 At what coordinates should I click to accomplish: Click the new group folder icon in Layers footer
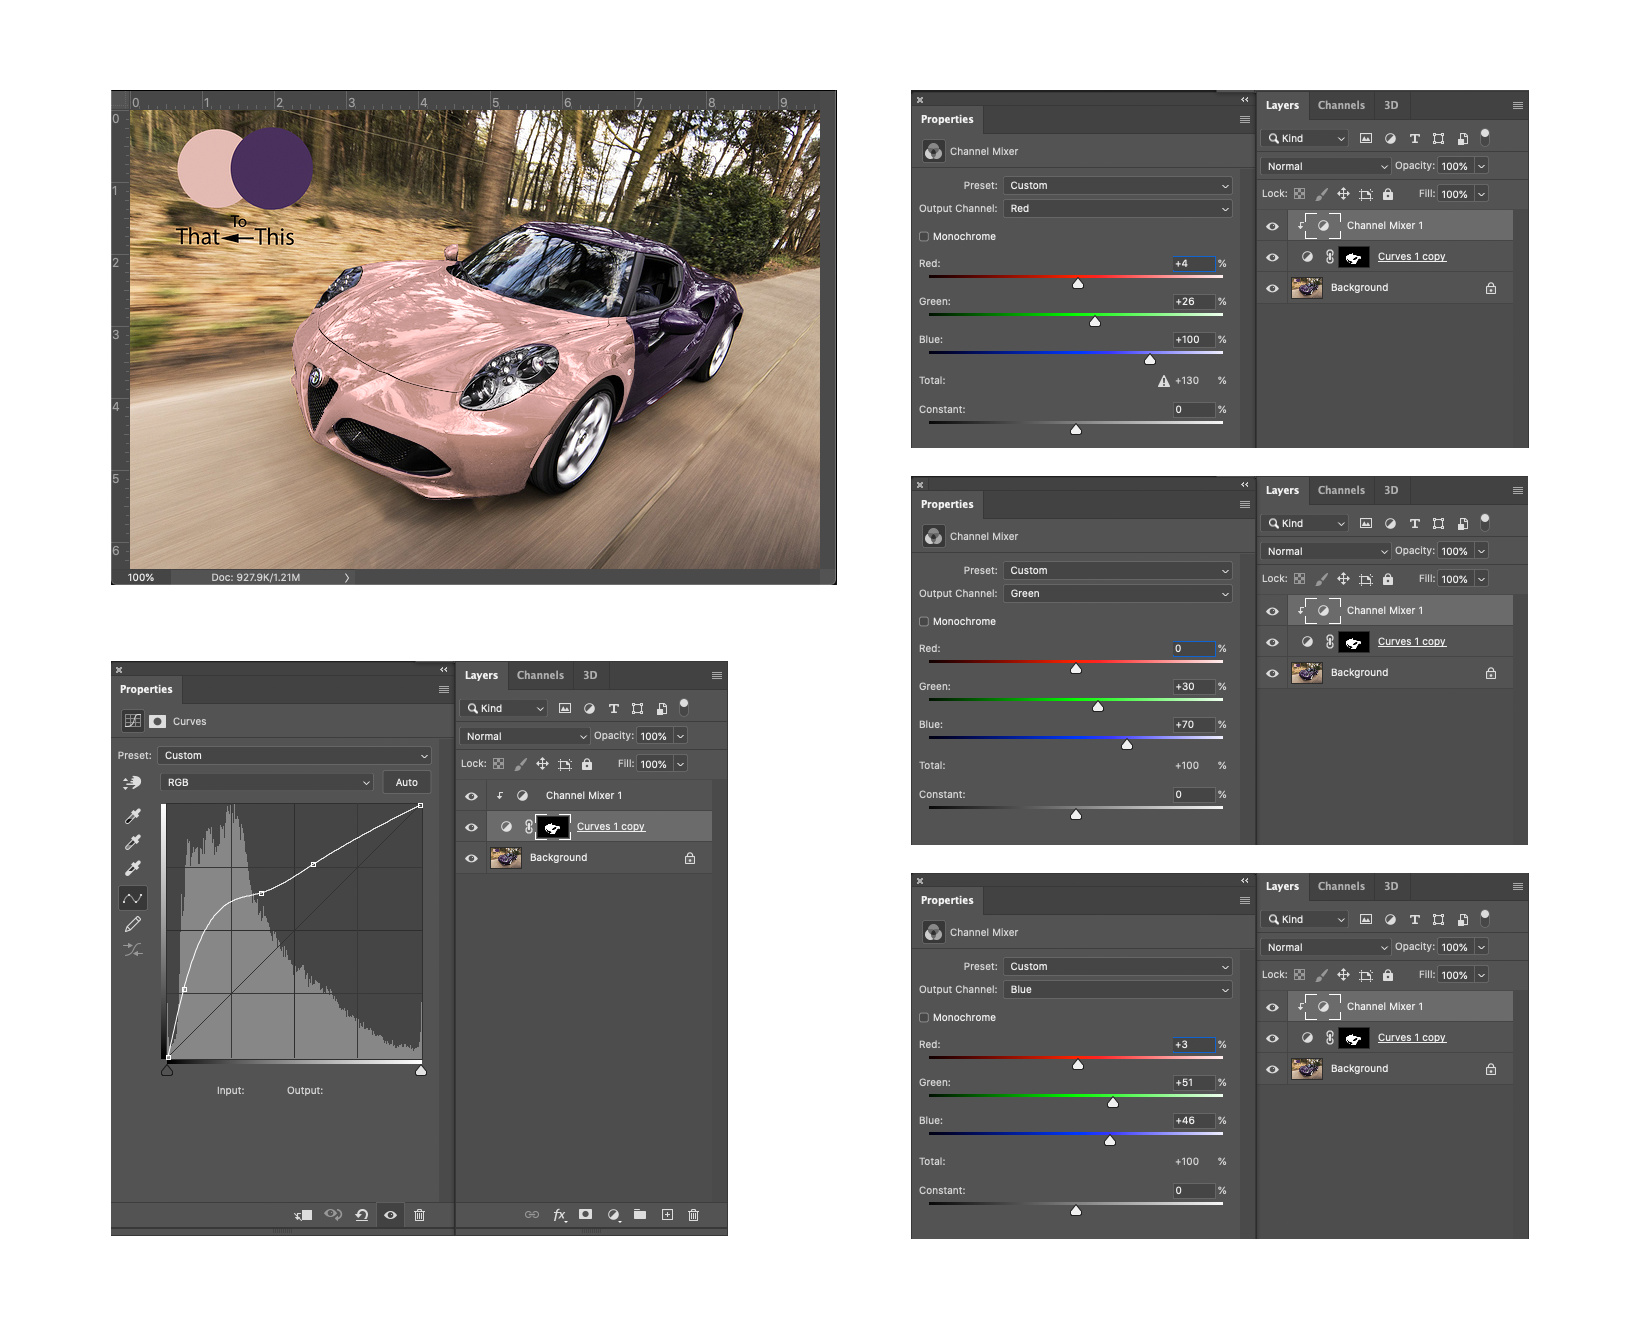click(640, 1215)
